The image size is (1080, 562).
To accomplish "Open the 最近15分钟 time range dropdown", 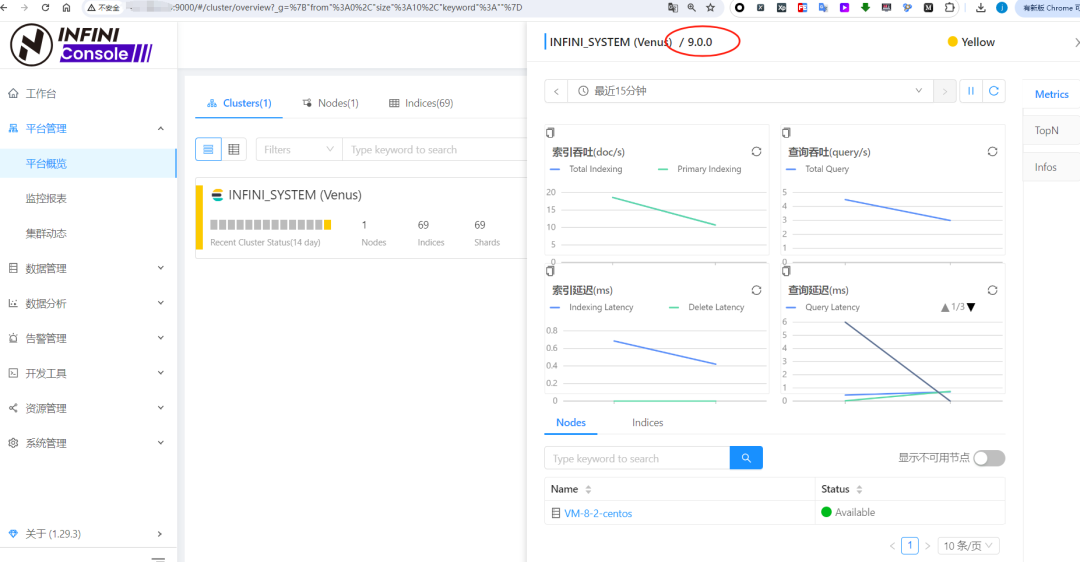I will click(x=750, y=91).
